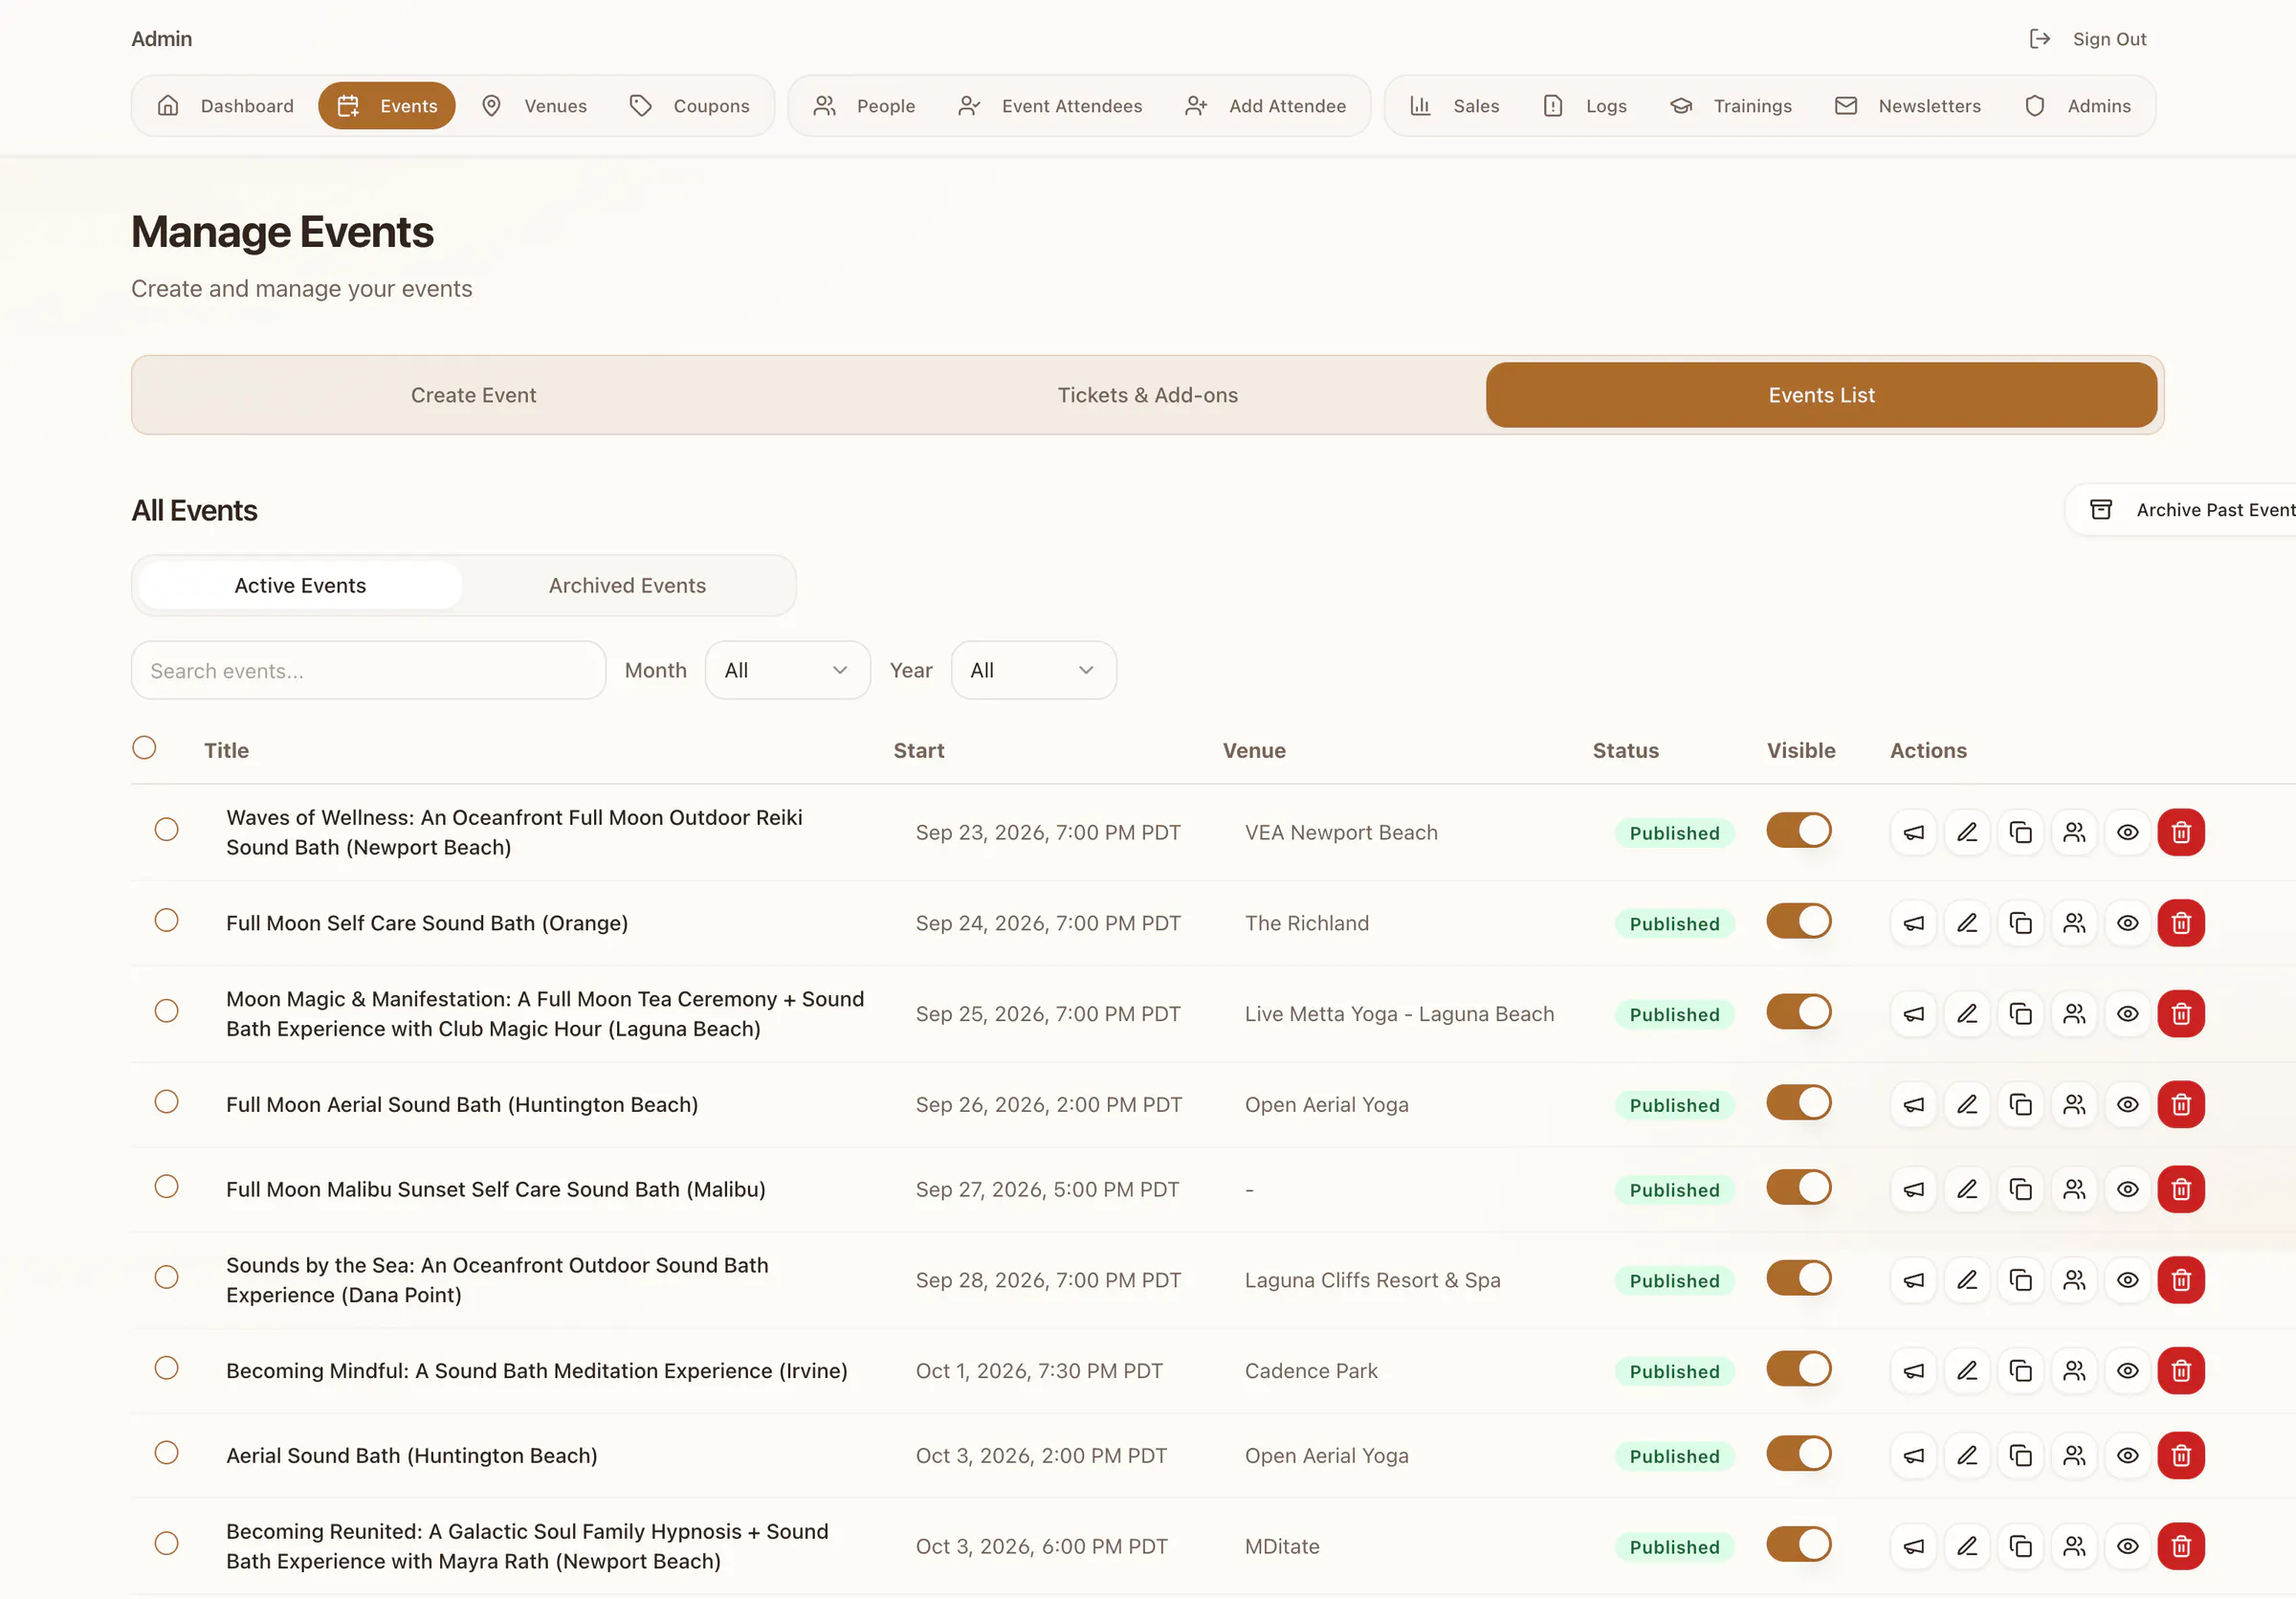The width and height of the screenshot is (2296, 1599).
Task: Open the Year filter dropdown
Action: click(x=1034, y=671)
